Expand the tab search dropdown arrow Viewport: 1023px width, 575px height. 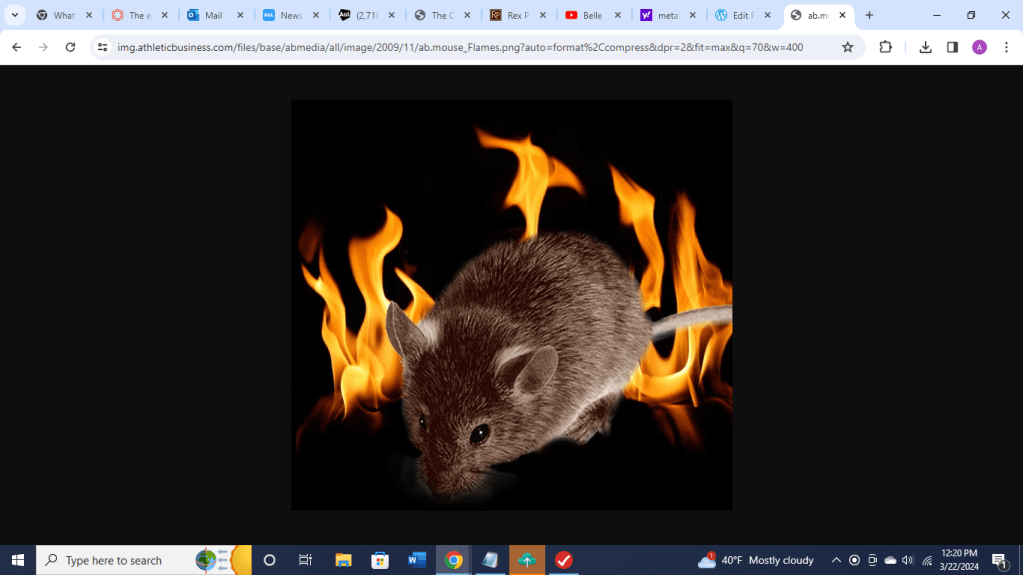(x=14, y=15)
